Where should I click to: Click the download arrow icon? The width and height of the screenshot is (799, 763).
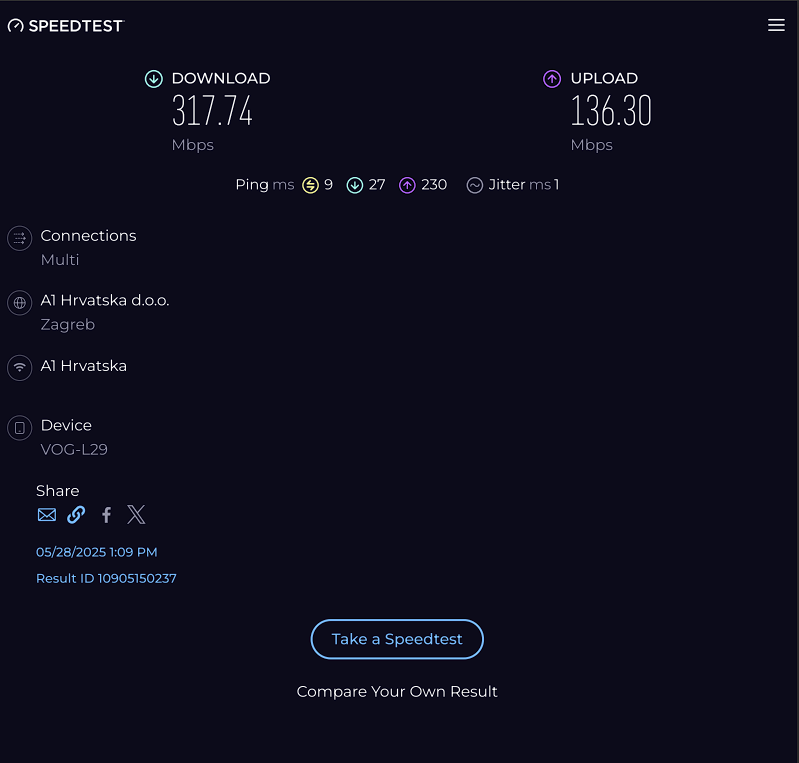point(153,79)
